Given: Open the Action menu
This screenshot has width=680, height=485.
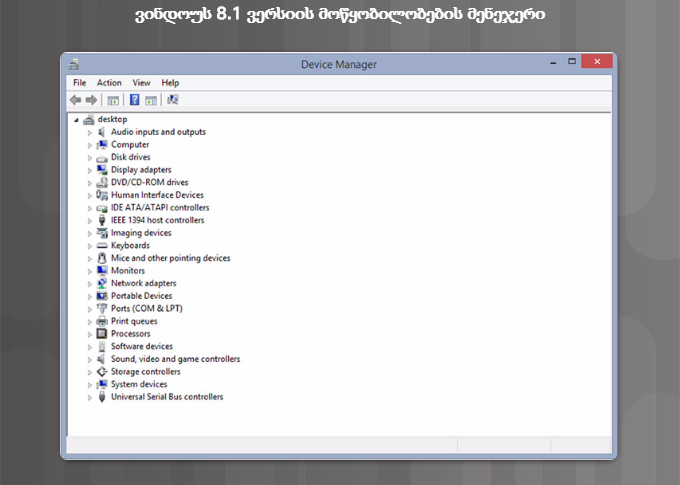Looking at the screenshot, I should tap(109, 83).
